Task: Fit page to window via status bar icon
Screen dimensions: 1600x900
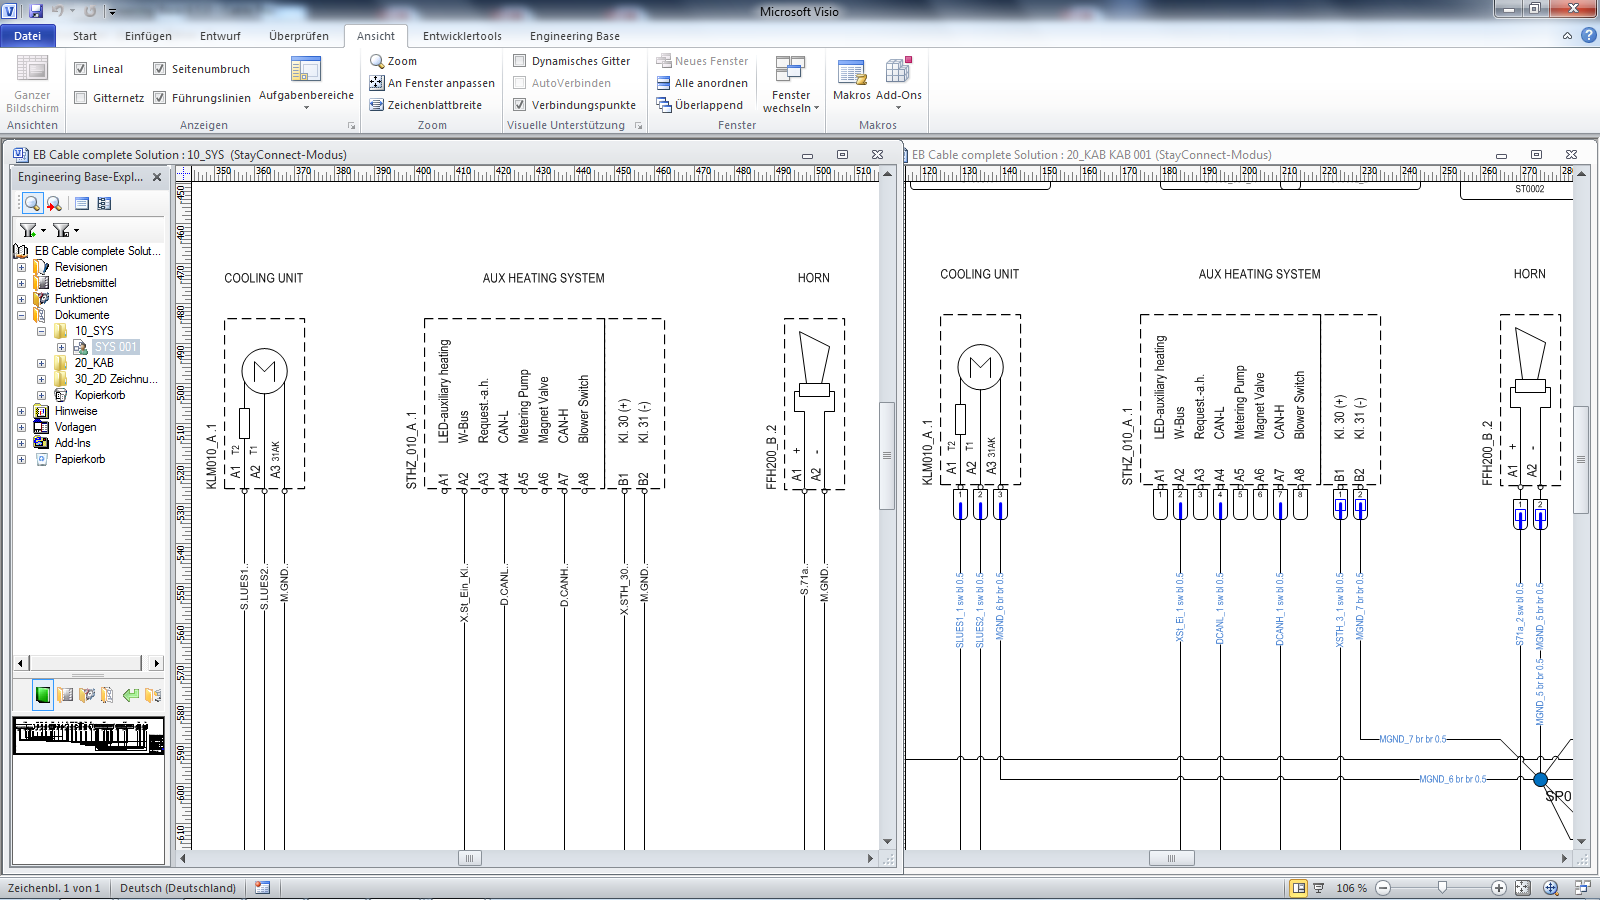Action: (x=1522, y=888)
